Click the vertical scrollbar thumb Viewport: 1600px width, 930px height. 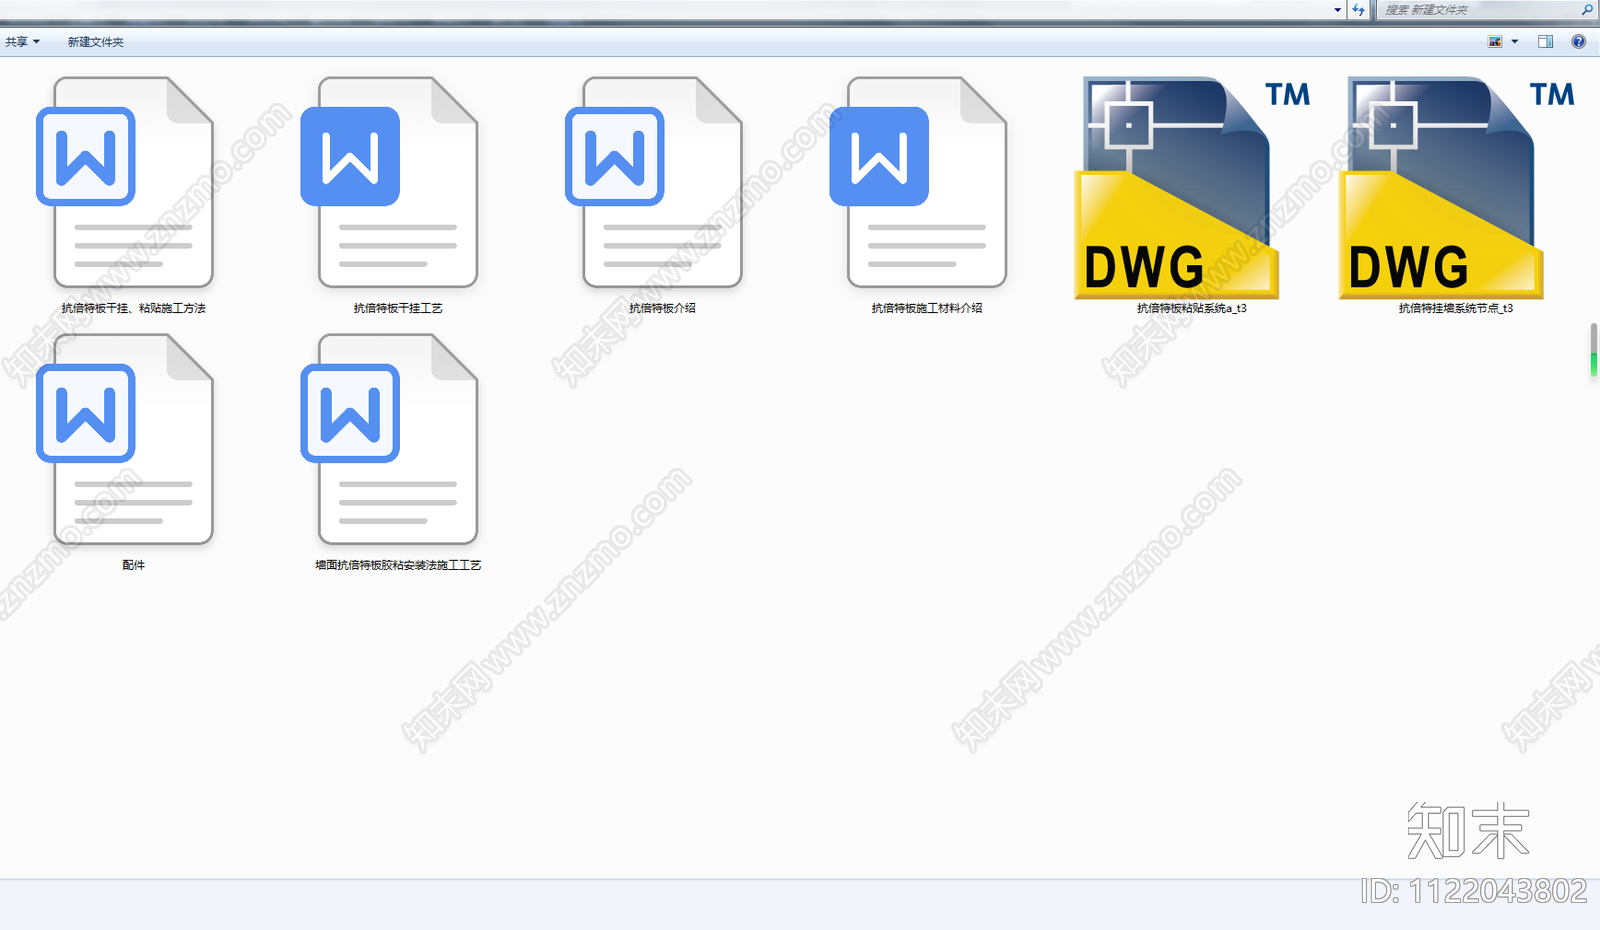(x=1594, y=350)
